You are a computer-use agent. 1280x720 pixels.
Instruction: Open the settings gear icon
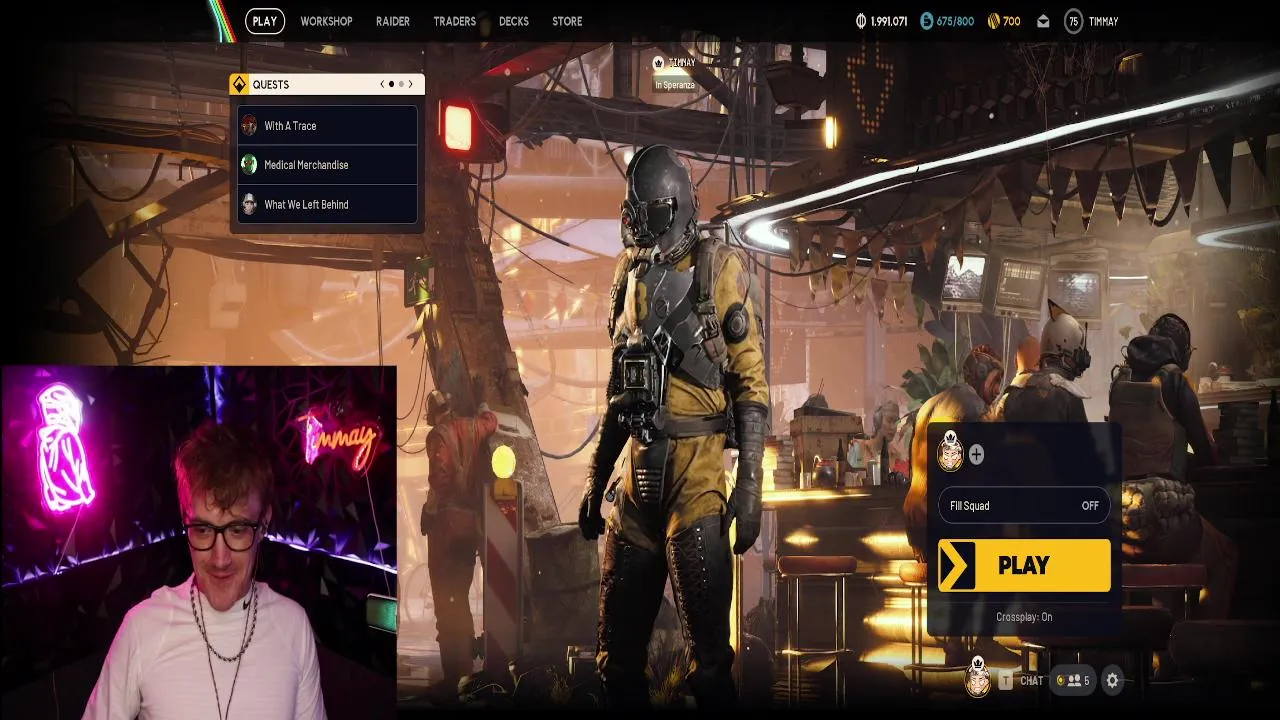(1112, 681)
